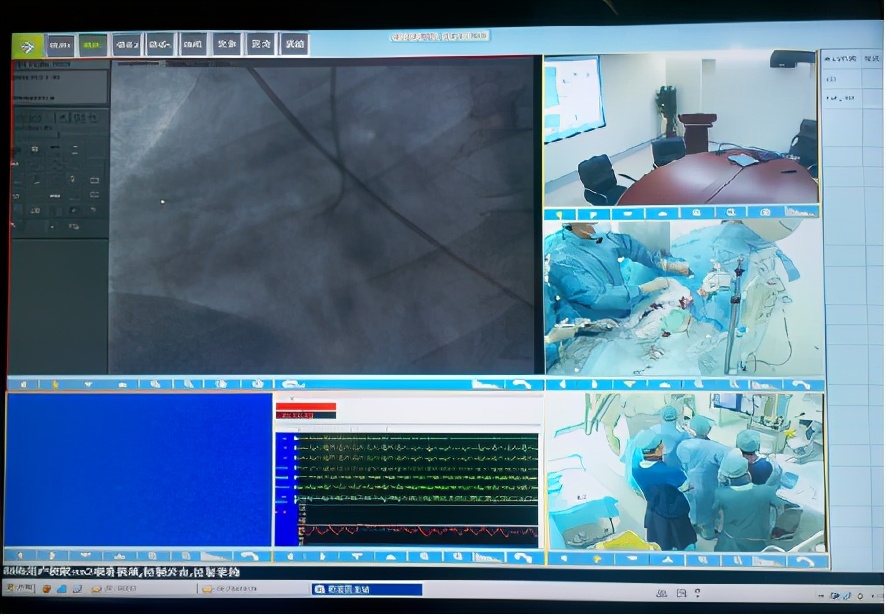This screenshot has width=886, height=616.
Task: Pan right on the ECG waveform pane bar
Action: pos(323,557)
